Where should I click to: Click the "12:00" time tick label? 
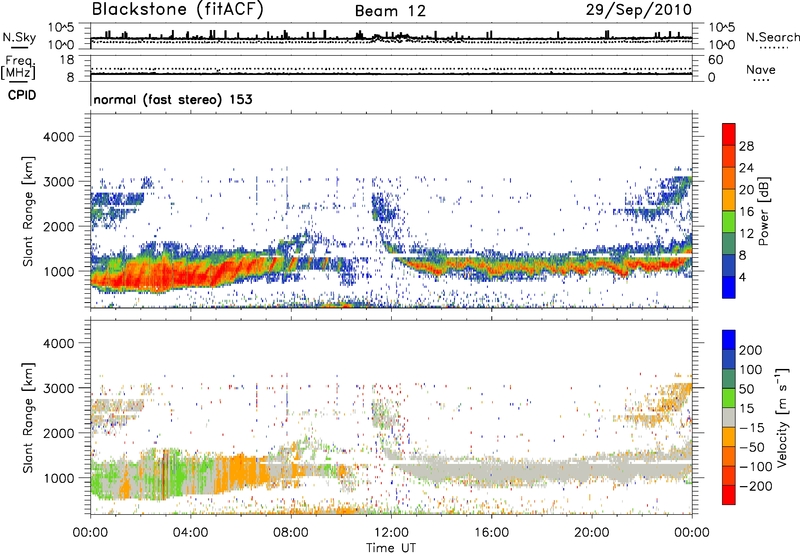coord(391,533)
